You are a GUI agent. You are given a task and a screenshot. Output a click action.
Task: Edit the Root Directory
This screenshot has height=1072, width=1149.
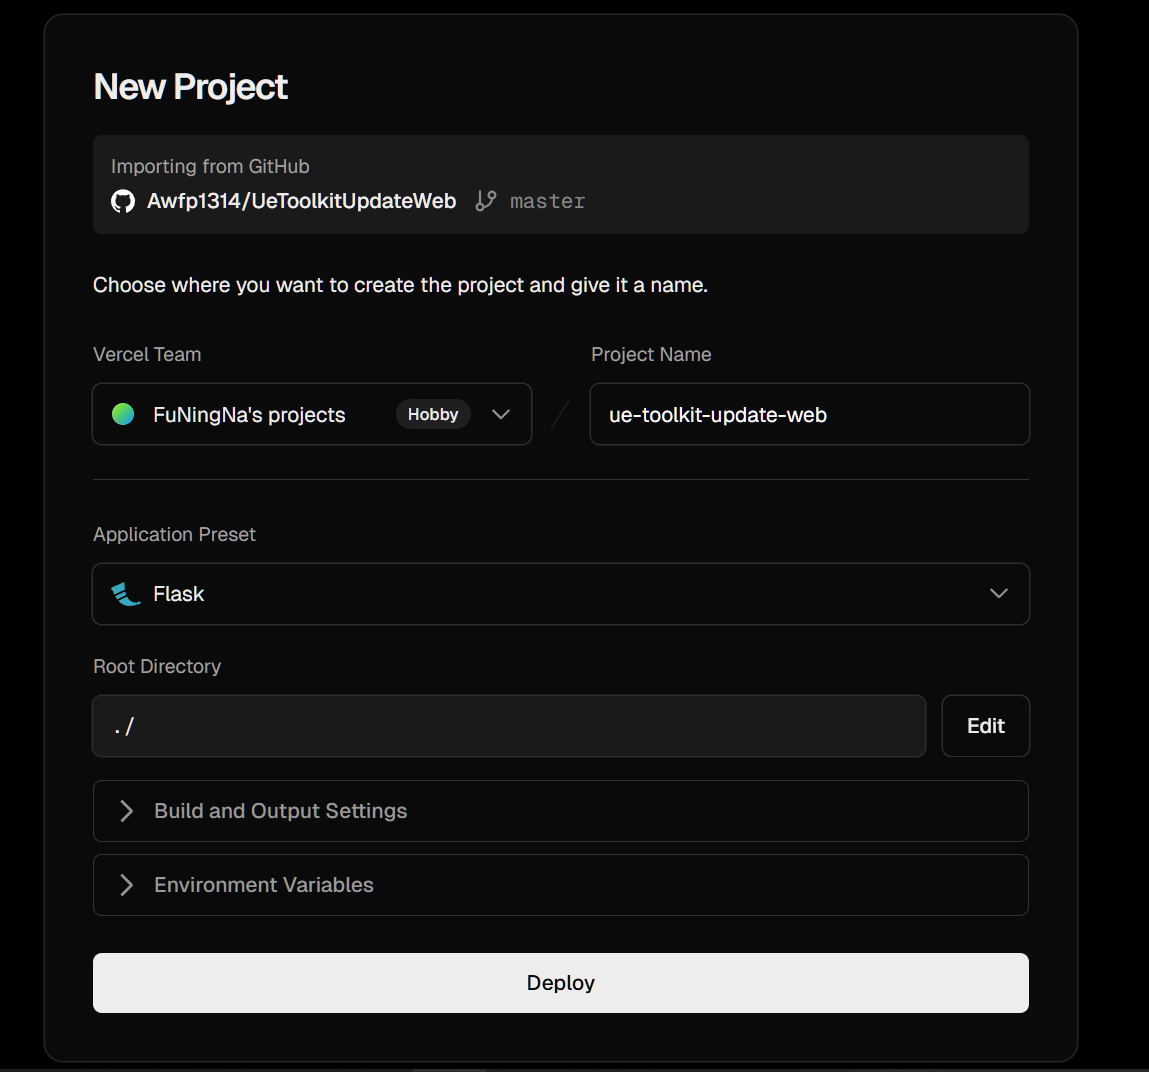(x=986, y=726)
